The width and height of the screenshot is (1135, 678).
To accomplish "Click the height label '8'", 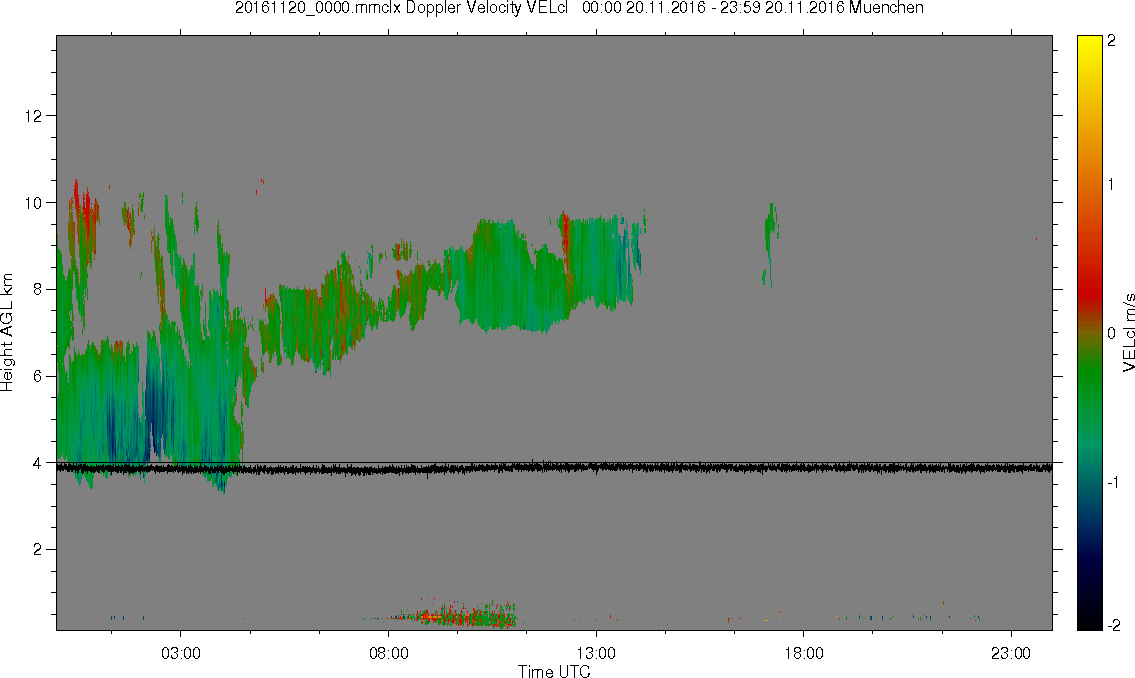I will [x=38, y=289].
